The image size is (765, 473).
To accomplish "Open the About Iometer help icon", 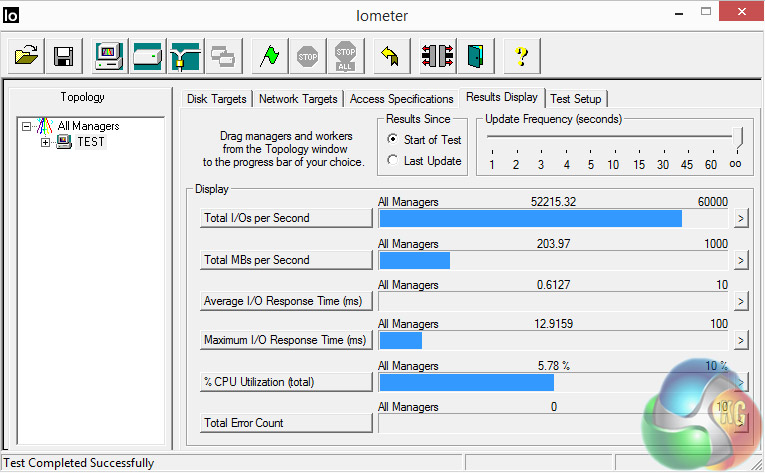I will click(522, 56).
